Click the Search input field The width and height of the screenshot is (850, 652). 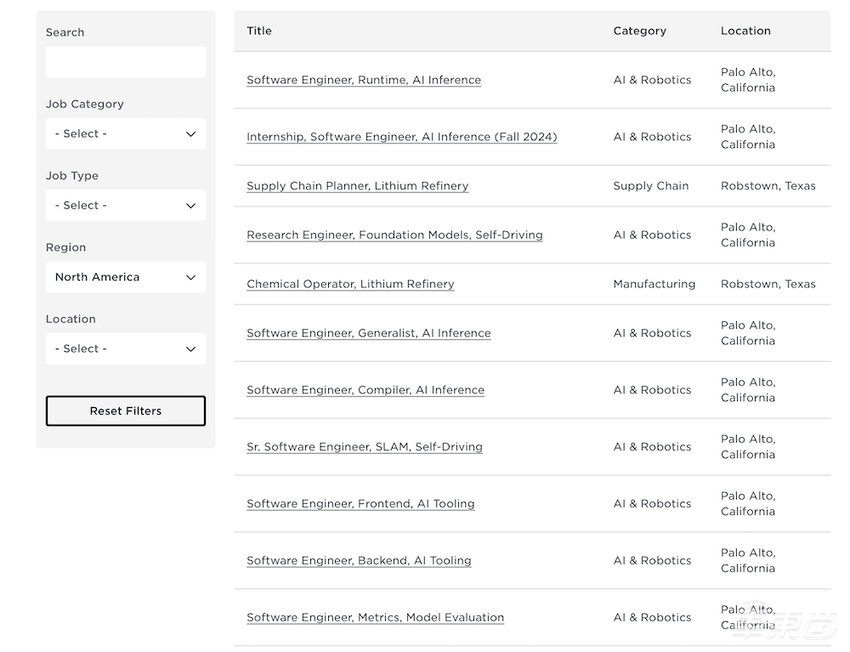[x=125, y=62]
